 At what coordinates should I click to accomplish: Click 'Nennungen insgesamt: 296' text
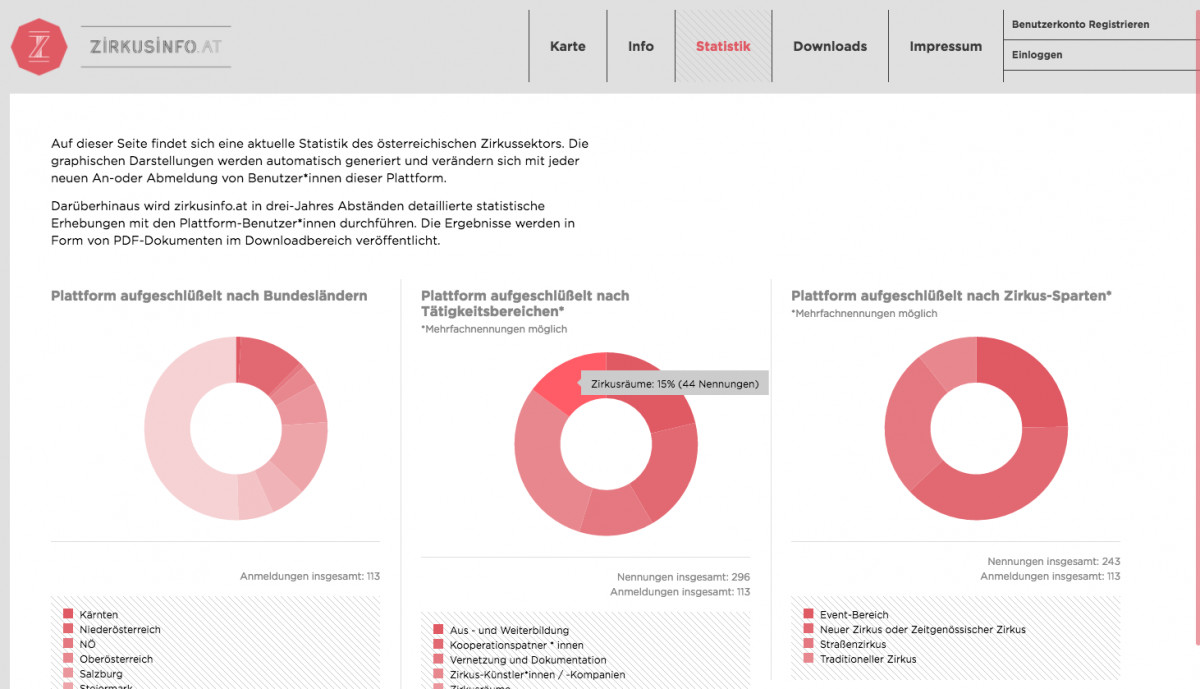coord(683,577)
